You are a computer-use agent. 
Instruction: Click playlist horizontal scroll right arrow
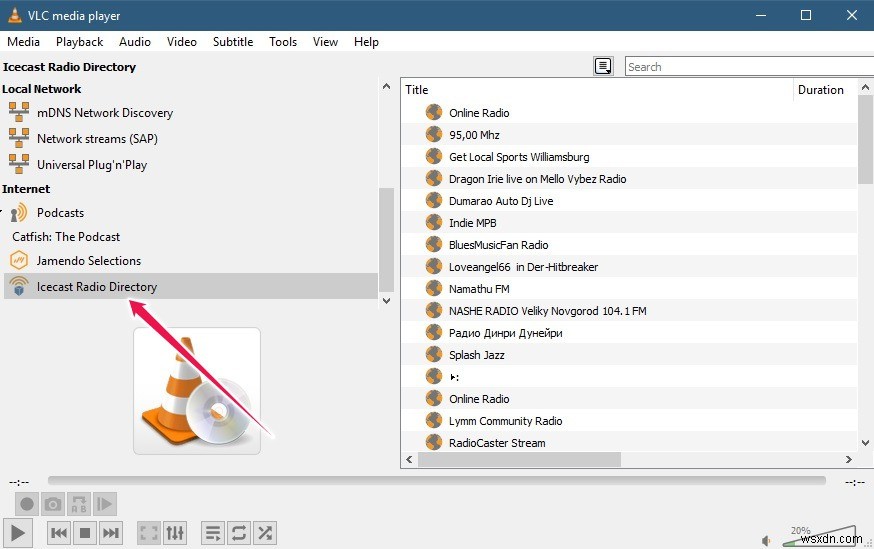(848, 460)
